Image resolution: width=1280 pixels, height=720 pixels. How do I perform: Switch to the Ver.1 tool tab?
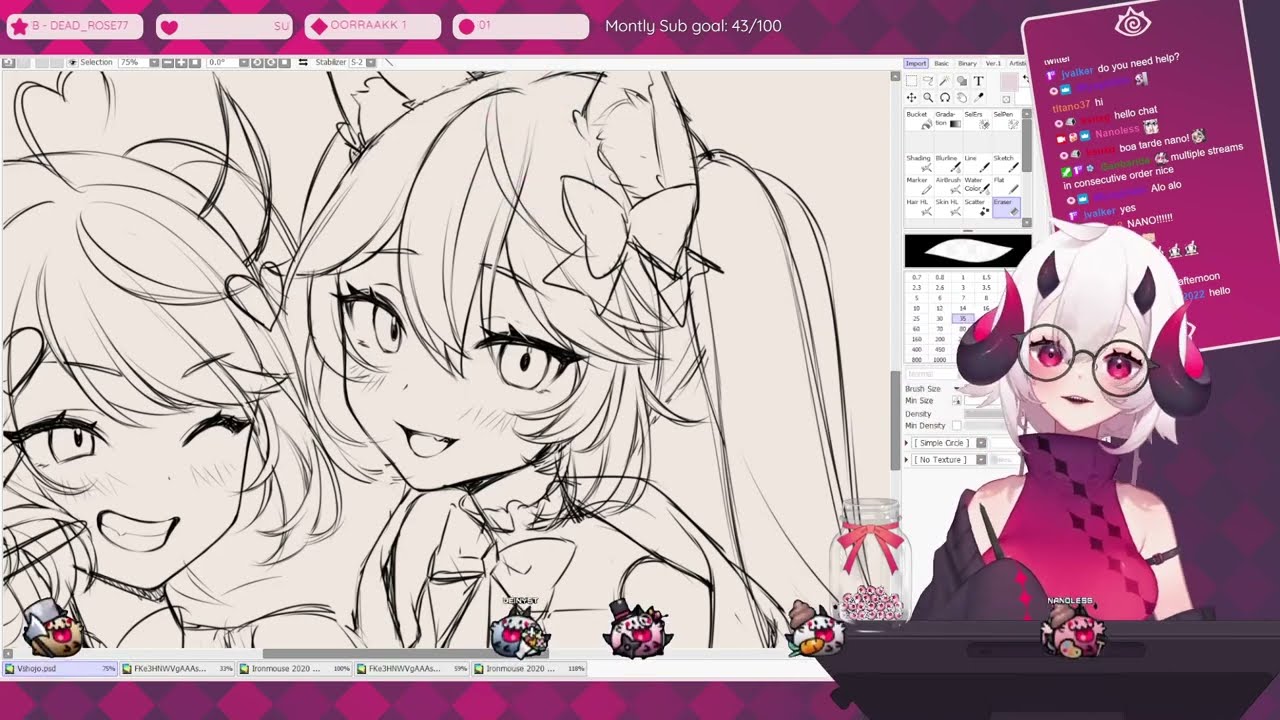[993, 64]
